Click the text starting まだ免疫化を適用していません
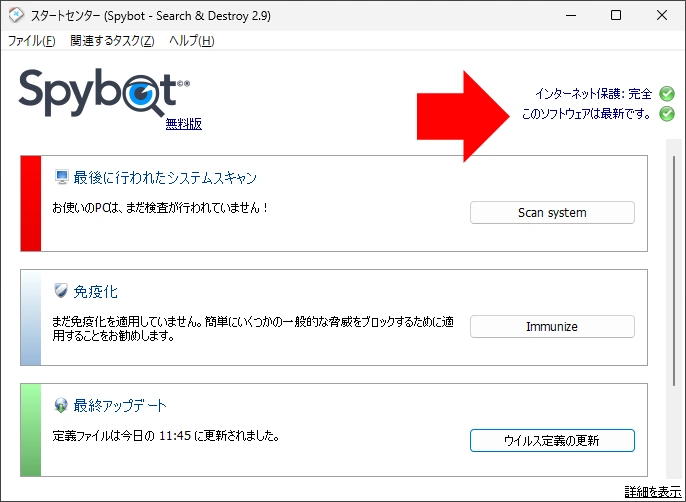The image size is (686, 502). (x=253, y=329)
